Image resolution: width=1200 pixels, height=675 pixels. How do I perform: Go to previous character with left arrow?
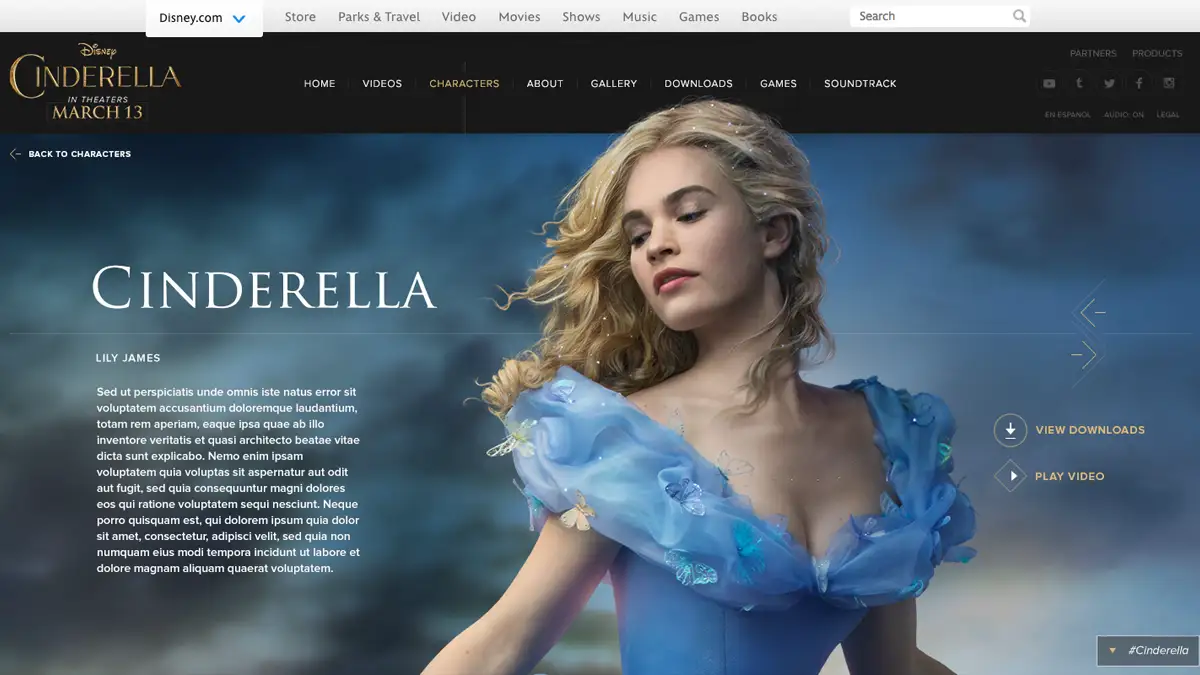[x=1092, y=313]
